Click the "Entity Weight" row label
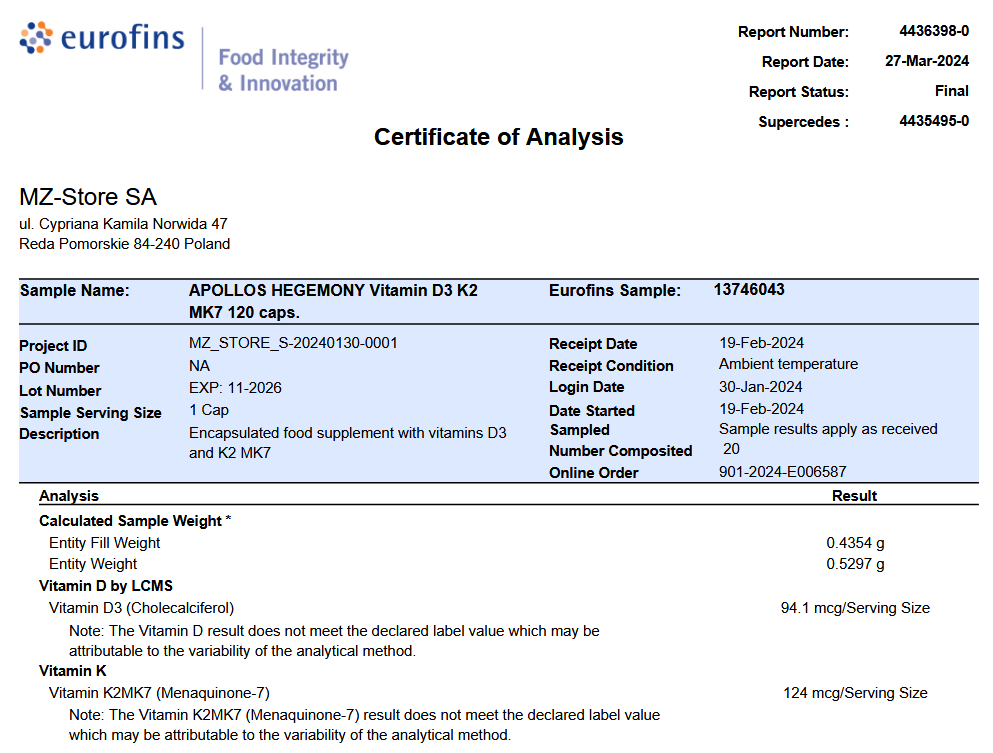This screenshot has height=753, width=993. 93,564
